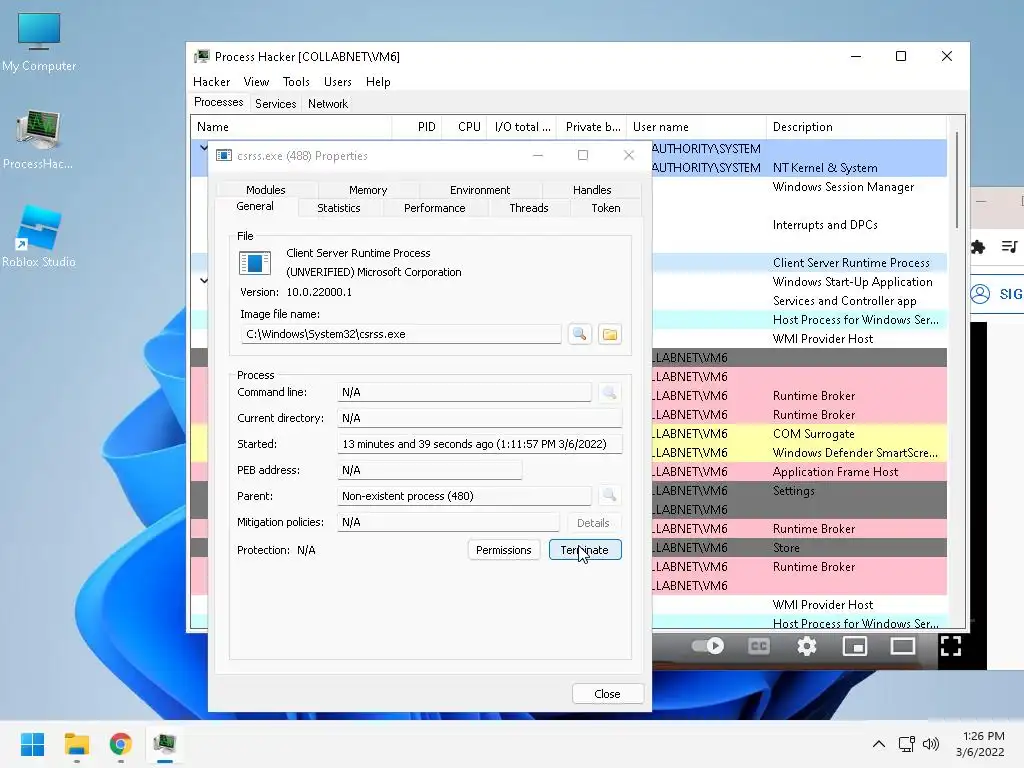The width and height of the screenshot is (1024, 768).
Task: Open the View menu
Action: tap(256, 82)
